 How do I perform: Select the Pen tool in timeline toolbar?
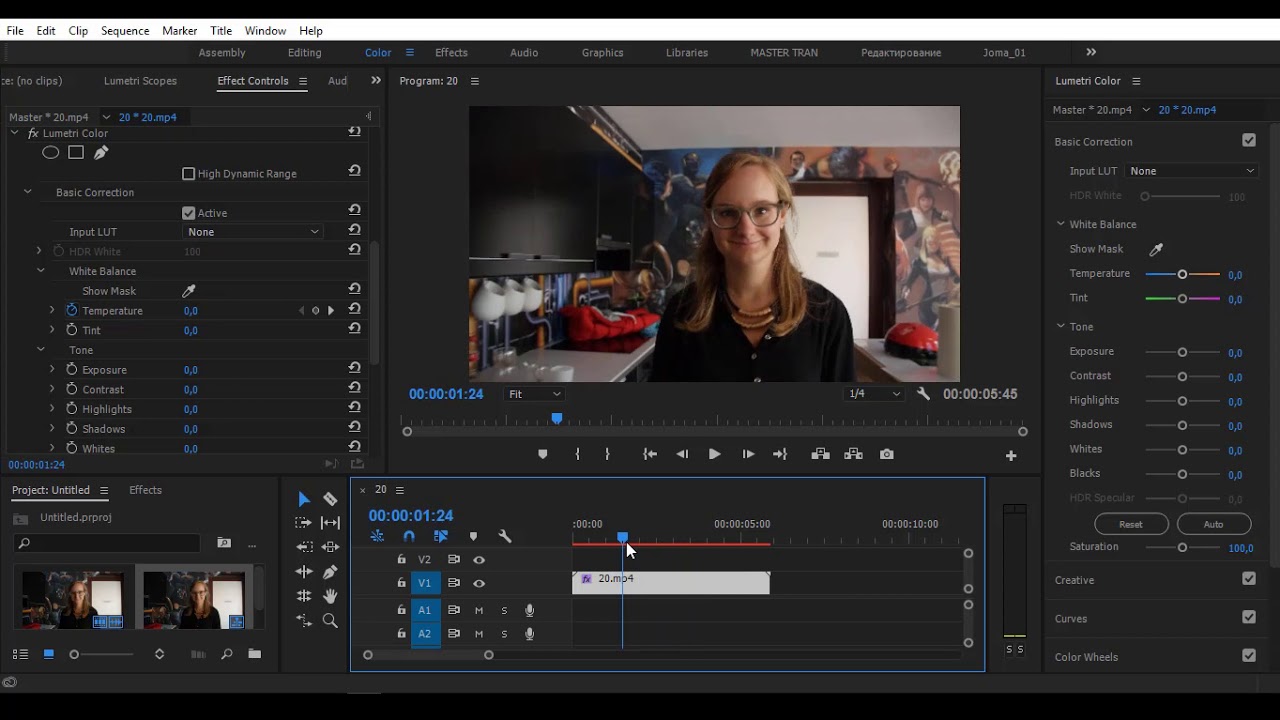(x=330, y=572)
